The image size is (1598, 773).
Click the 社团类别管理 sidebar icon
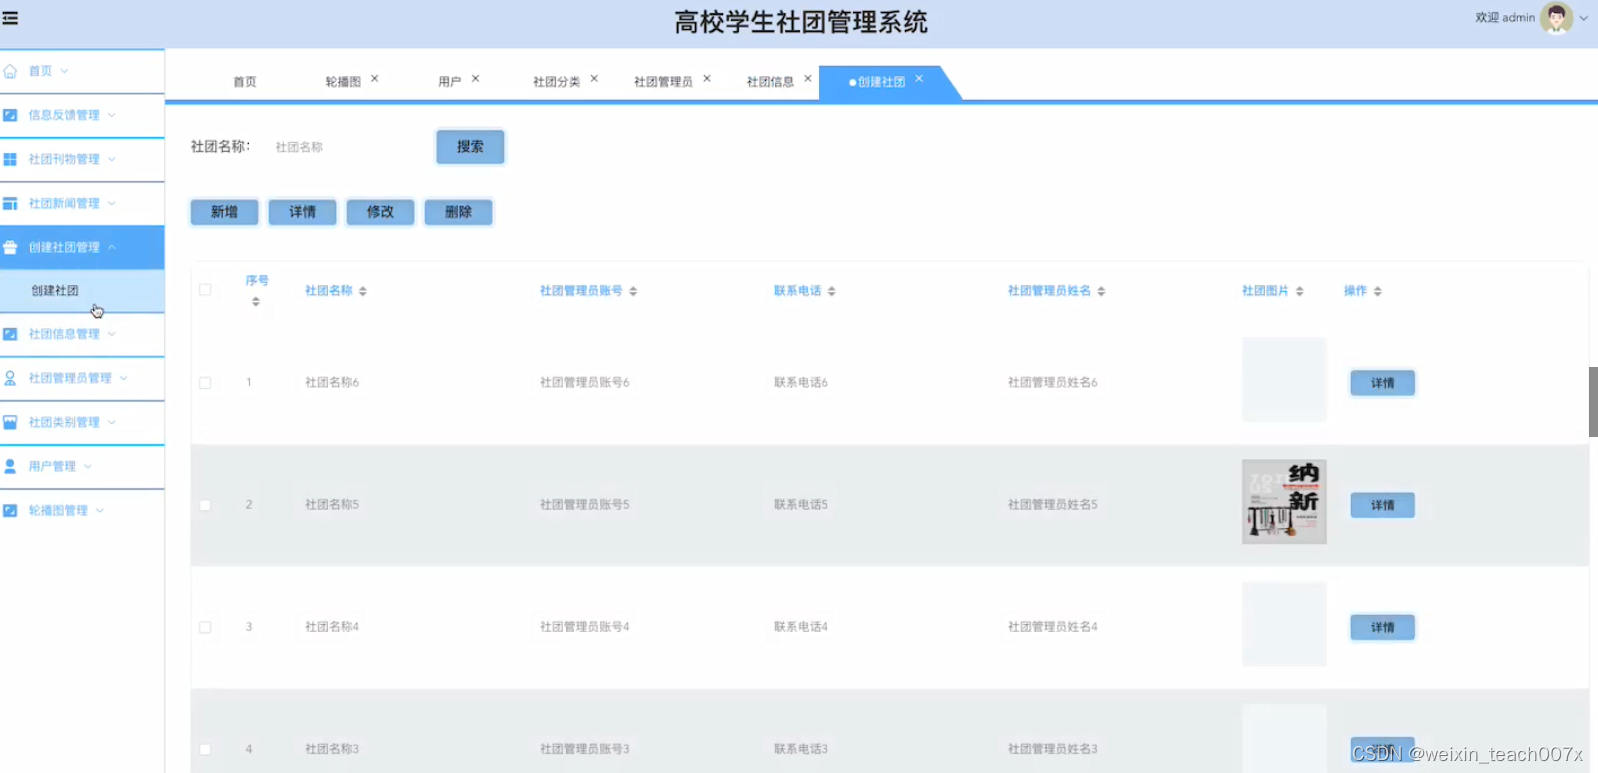pyautogui.click(x=10, y=422)
